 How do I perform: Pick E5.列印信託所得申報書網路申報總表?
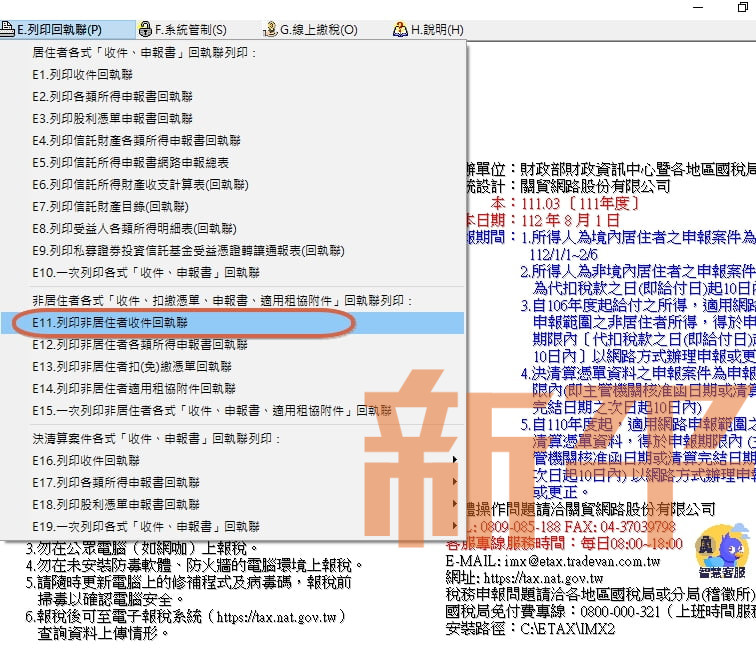(x=130, y=163)
